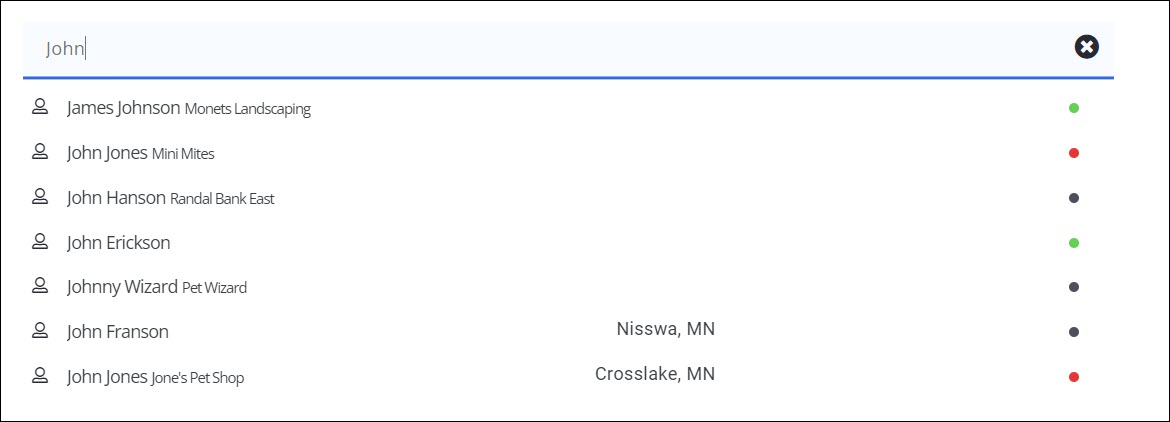Screen dimensions: 1170x422
Task: Pick Johnny Wizard from the list
Action: (x=122, y=287)
